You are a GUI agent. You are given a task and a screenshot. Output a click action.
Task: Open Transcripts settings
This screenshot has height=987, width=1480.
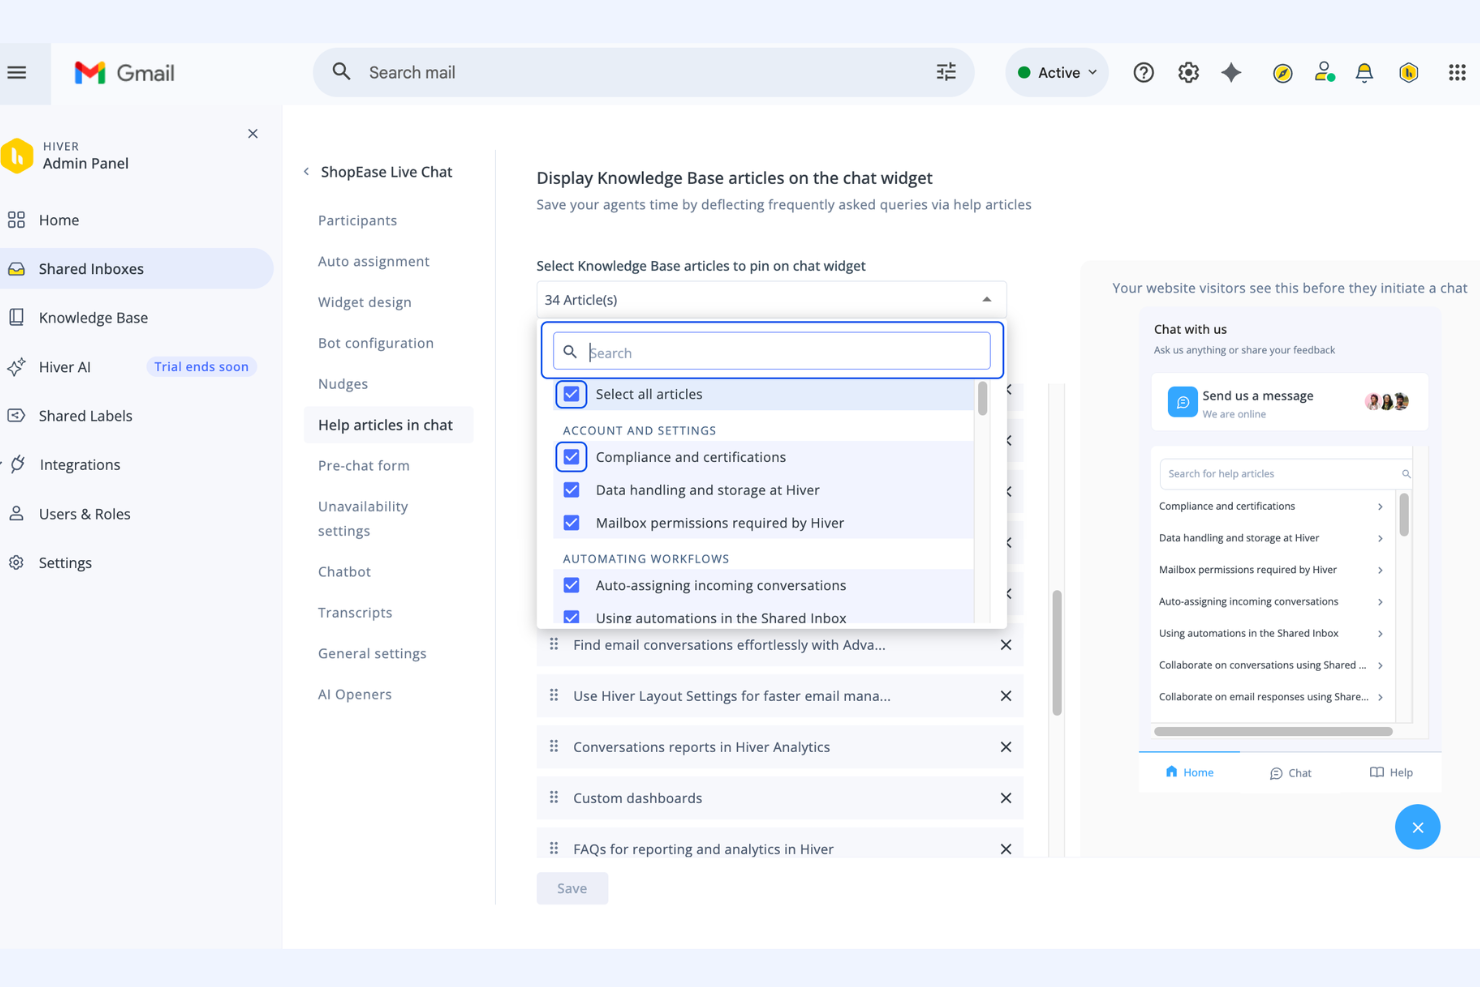(355, 613)
